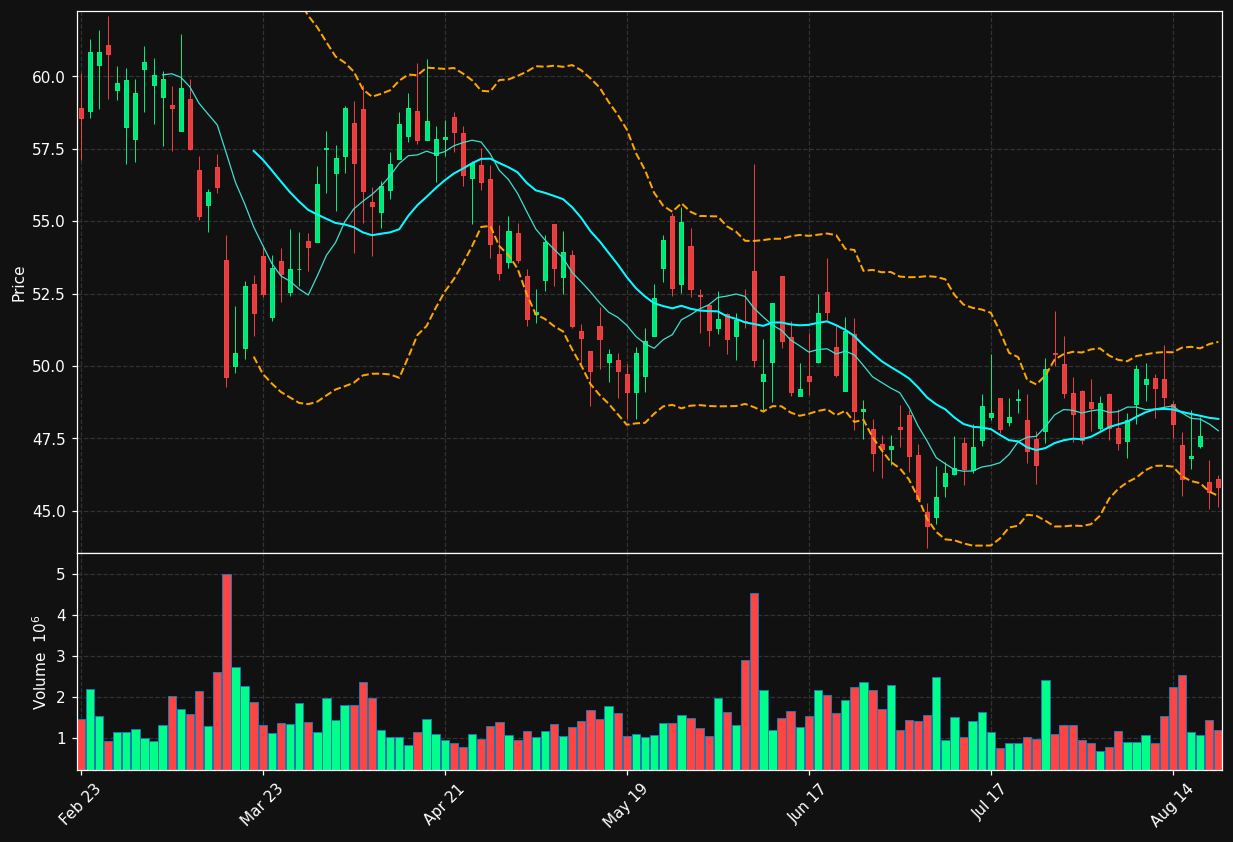This screenshot has height=842, width=1233.
Task: Click the volume axis tick labeled 1
Action: click(60, 739)
